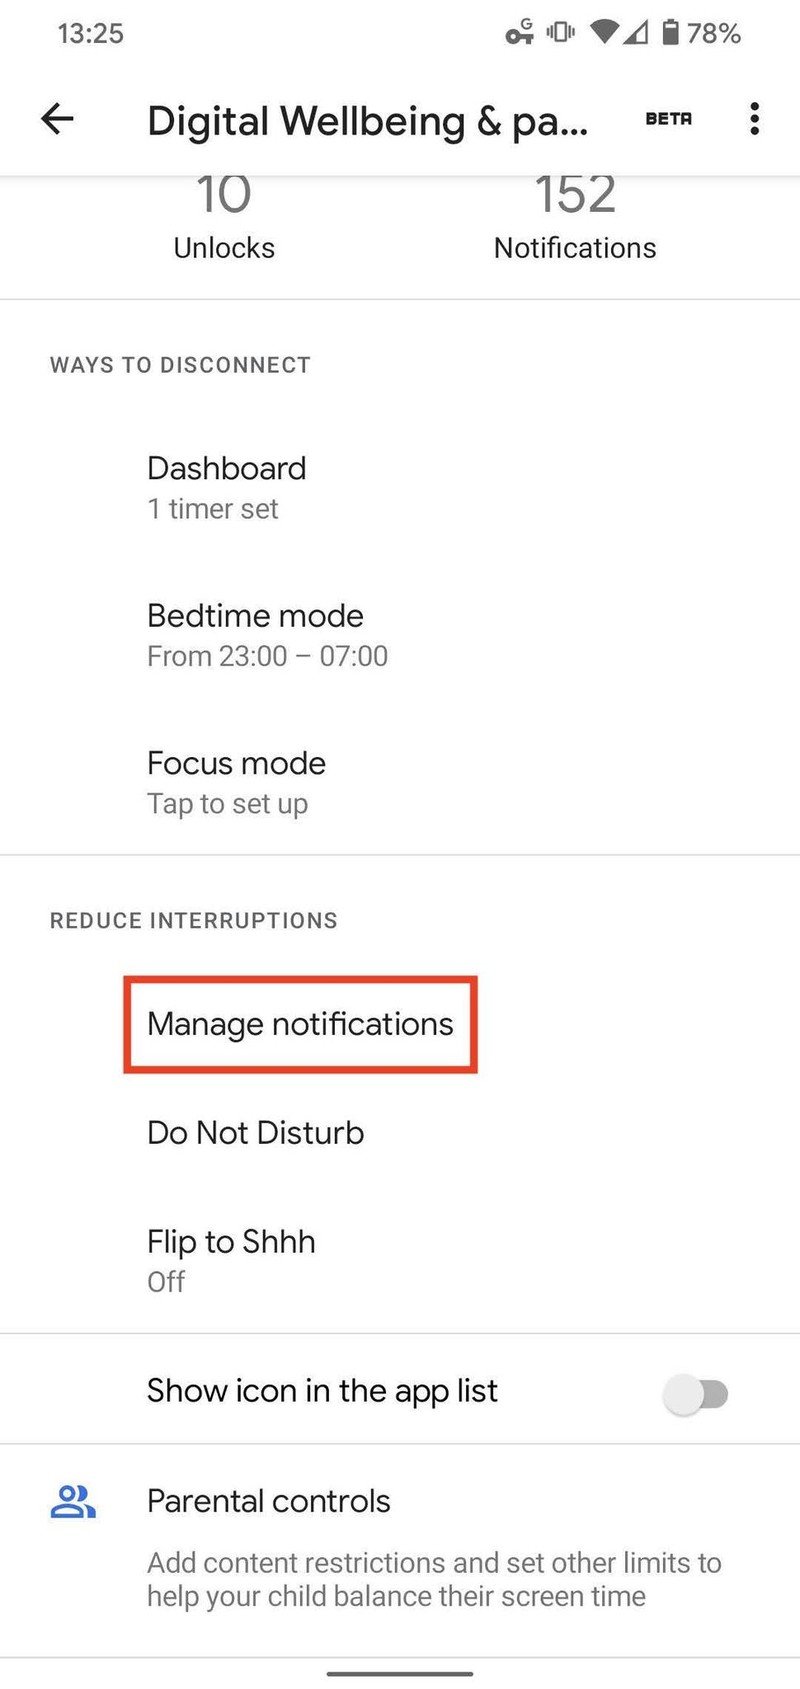Set up Focus mode
This screenshot has height=1689, width=800.
[236, 782]
